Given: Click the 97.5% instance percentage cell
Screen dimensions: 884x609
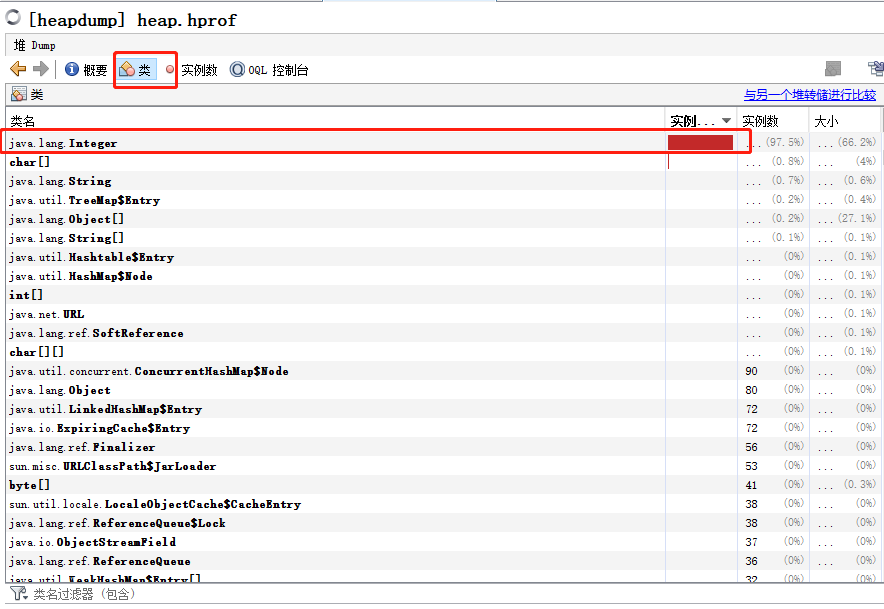Looking at the screenshot, I should (773, 142).
